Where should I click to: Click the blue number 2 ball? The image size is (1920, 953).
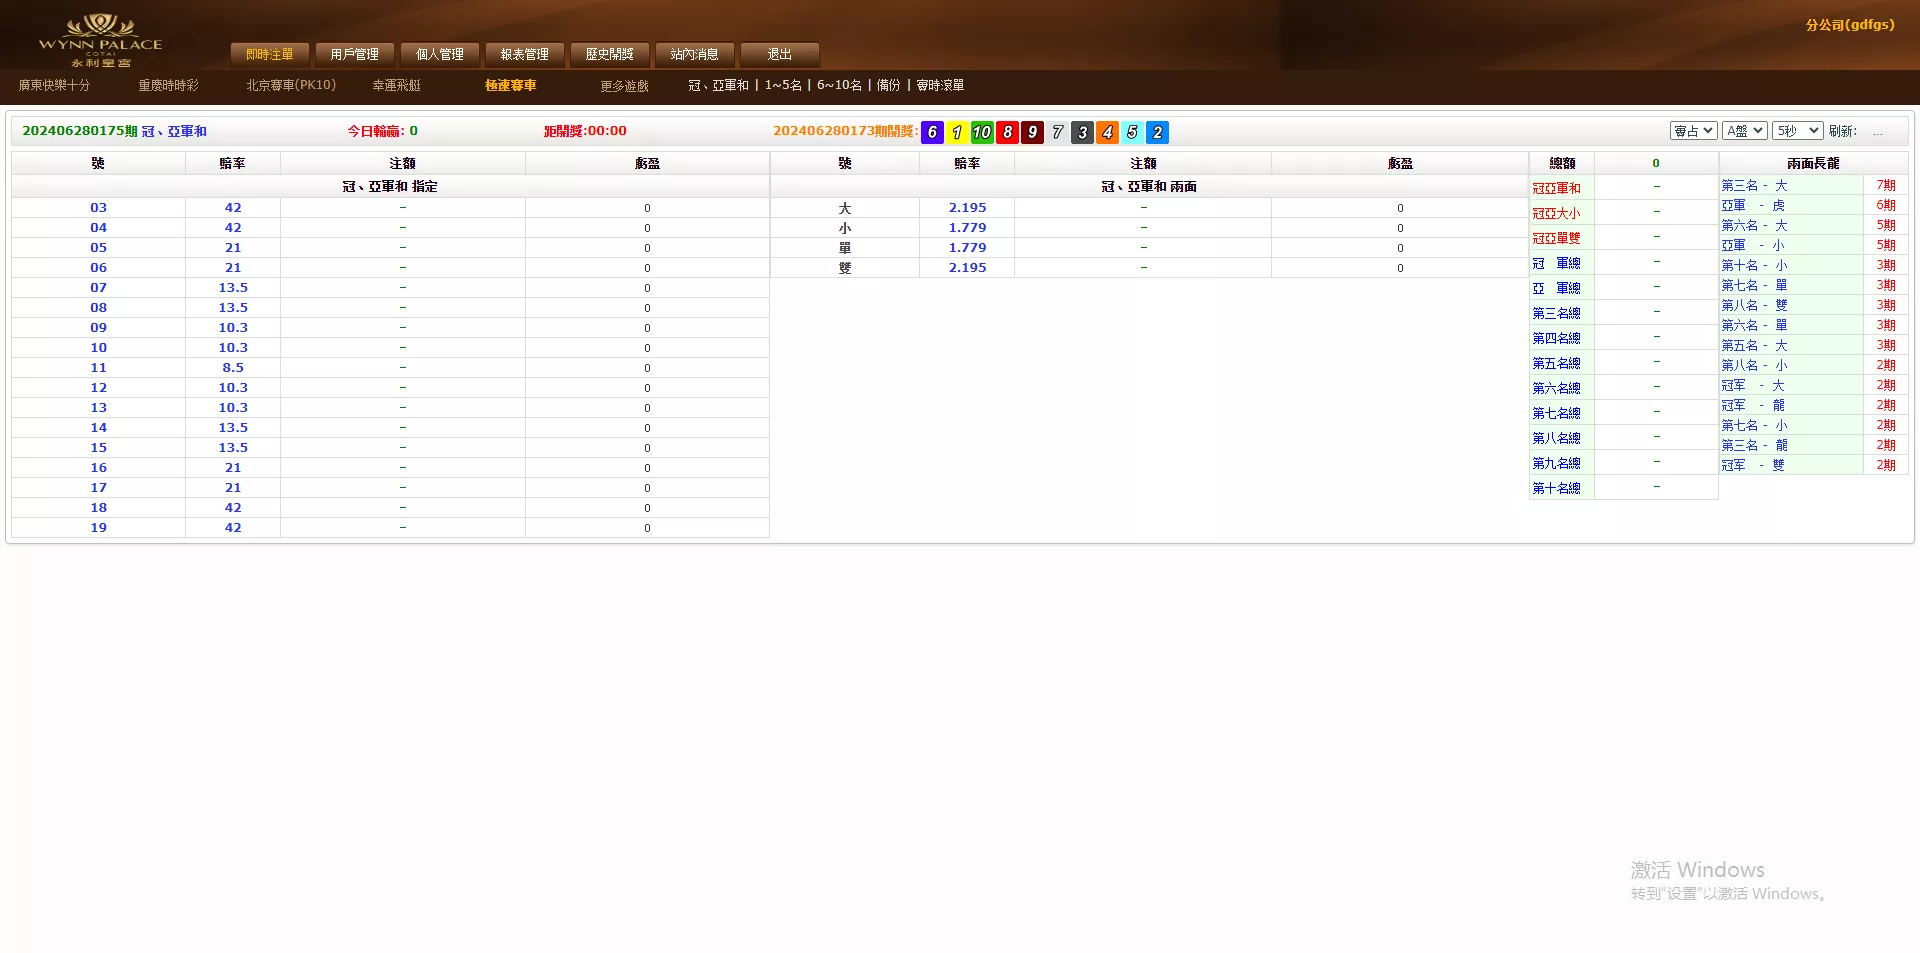tap(1157, 132)
